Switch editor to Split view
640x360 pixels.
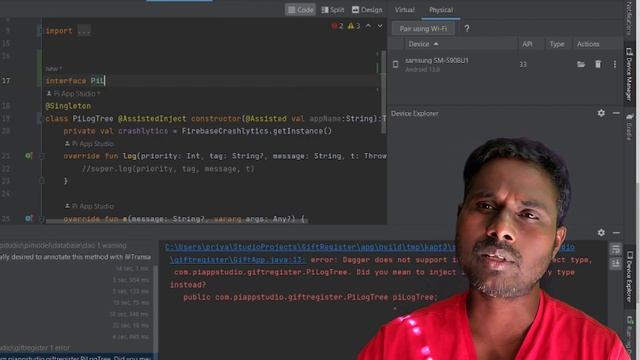[333, 10]
